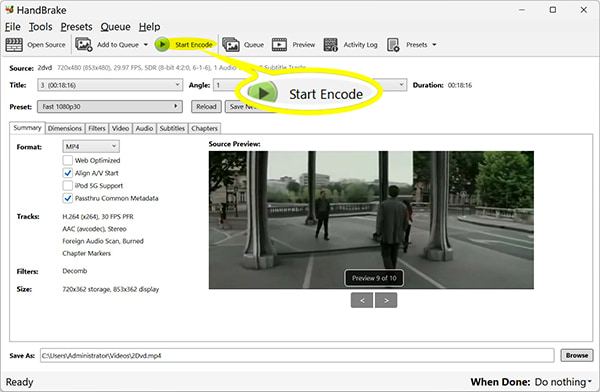Expand the Add to Queue dropdown arrow
Viewport: 600px width, 392px height.
(146, 45)
